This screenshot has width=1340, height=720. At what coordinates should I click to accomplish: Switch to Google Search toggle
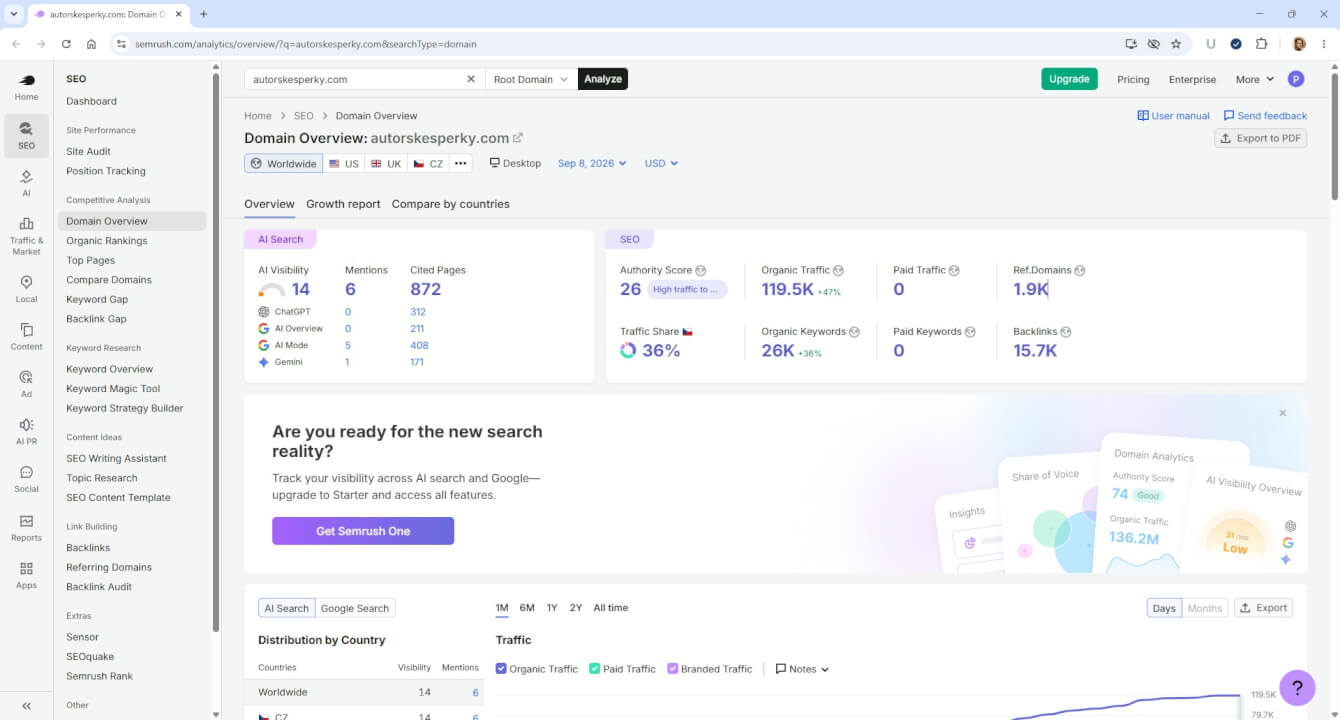pyautogui.click(x=355, y=608)
